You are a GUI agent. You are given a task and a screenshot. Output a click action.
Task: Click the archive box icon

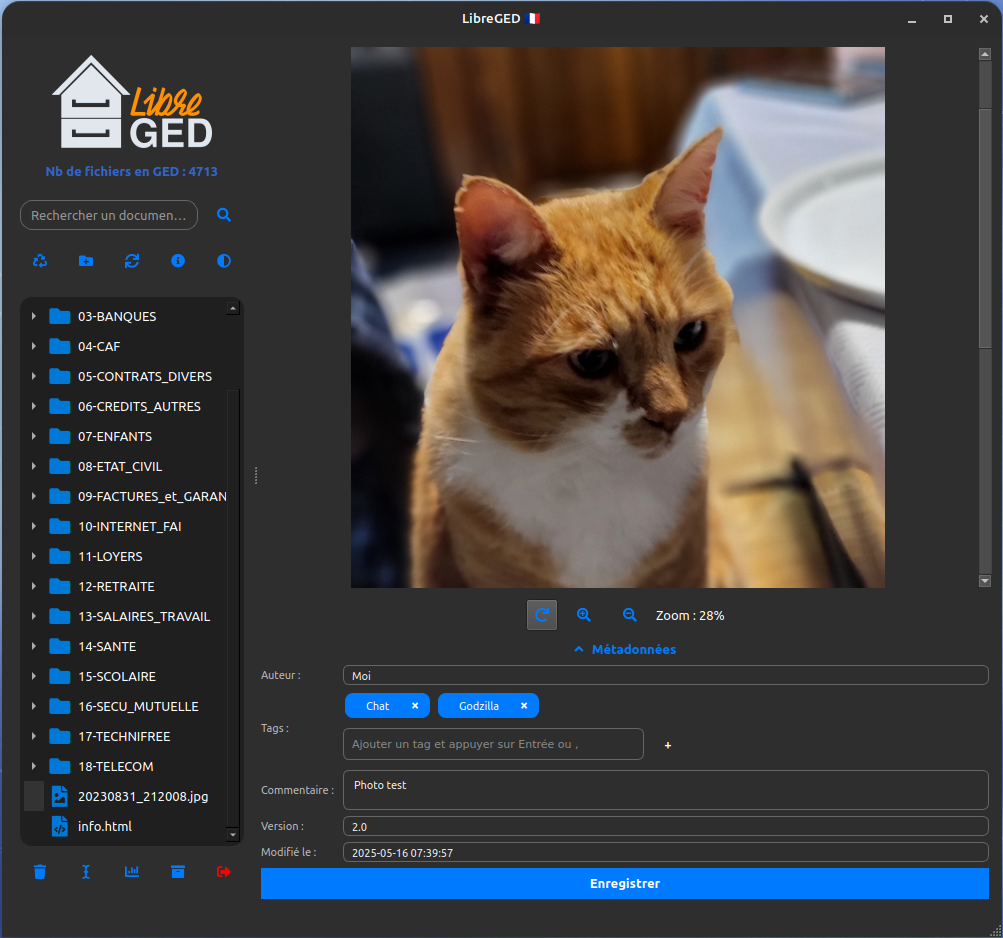pos(178,872)
